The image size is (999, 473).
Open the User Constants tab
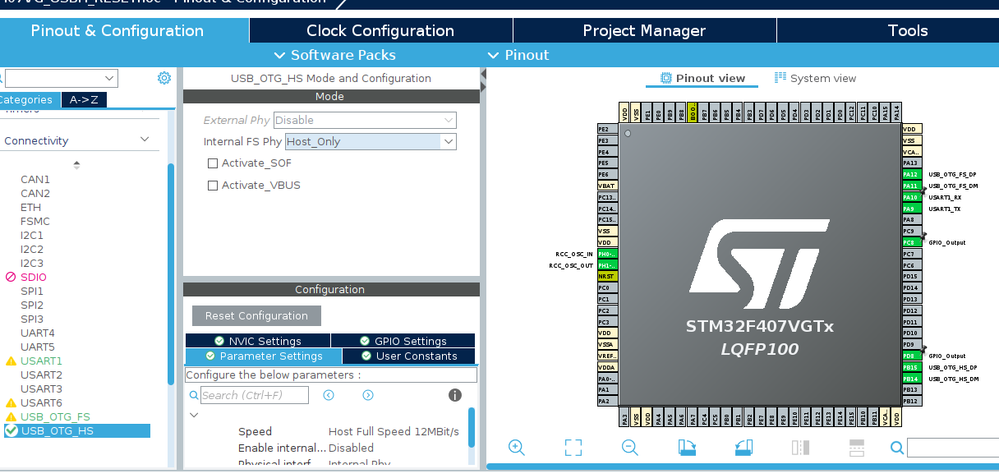409,356
